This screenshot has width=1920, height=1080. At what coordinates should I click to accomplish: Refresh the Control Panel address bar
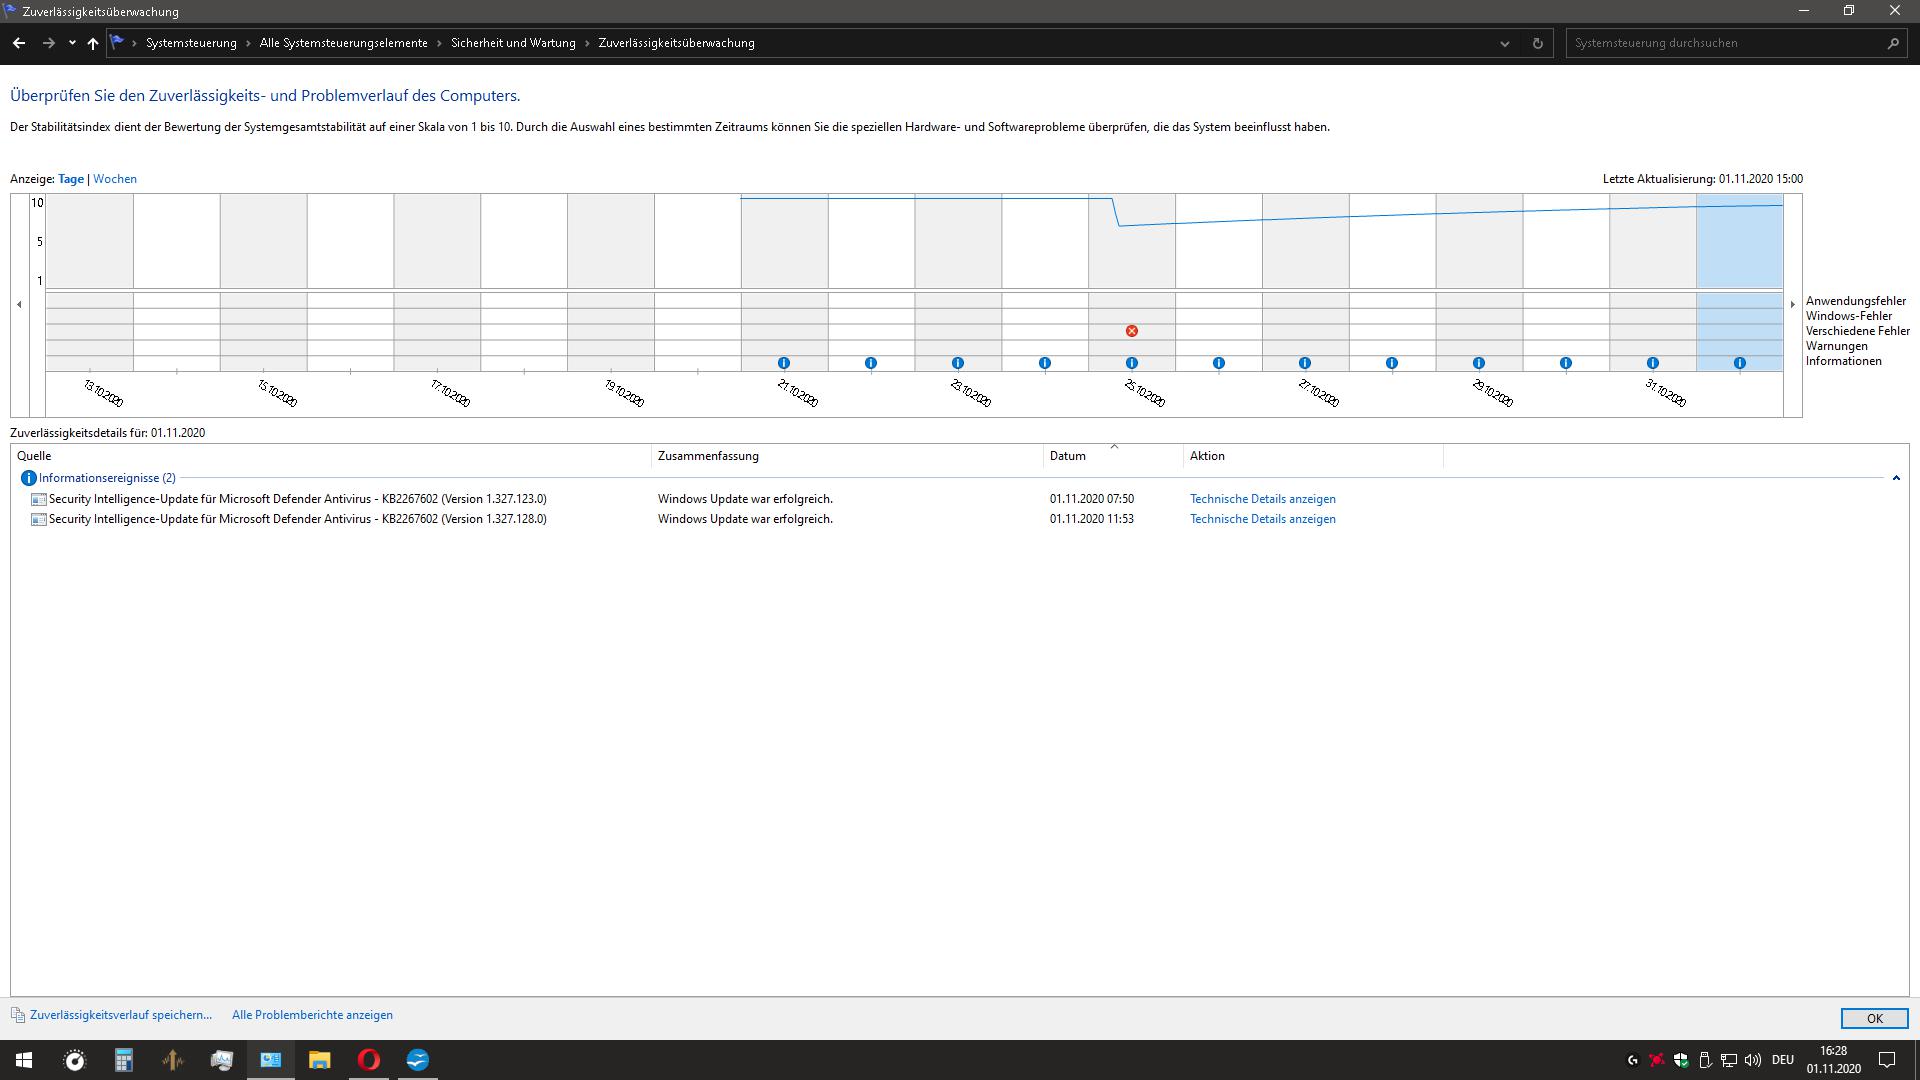(x=1537, y=43)
